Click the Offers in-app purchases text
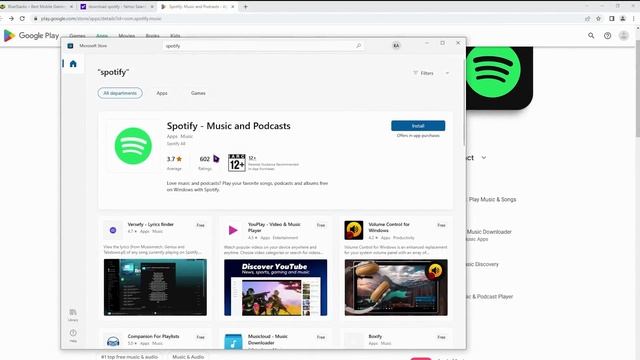This screenshot has width=640, height=360. [x=418, y=136]
